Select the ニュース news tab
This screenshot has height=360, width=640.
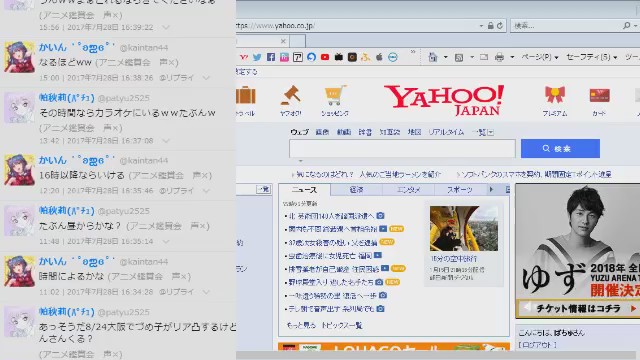click(304, 190)
